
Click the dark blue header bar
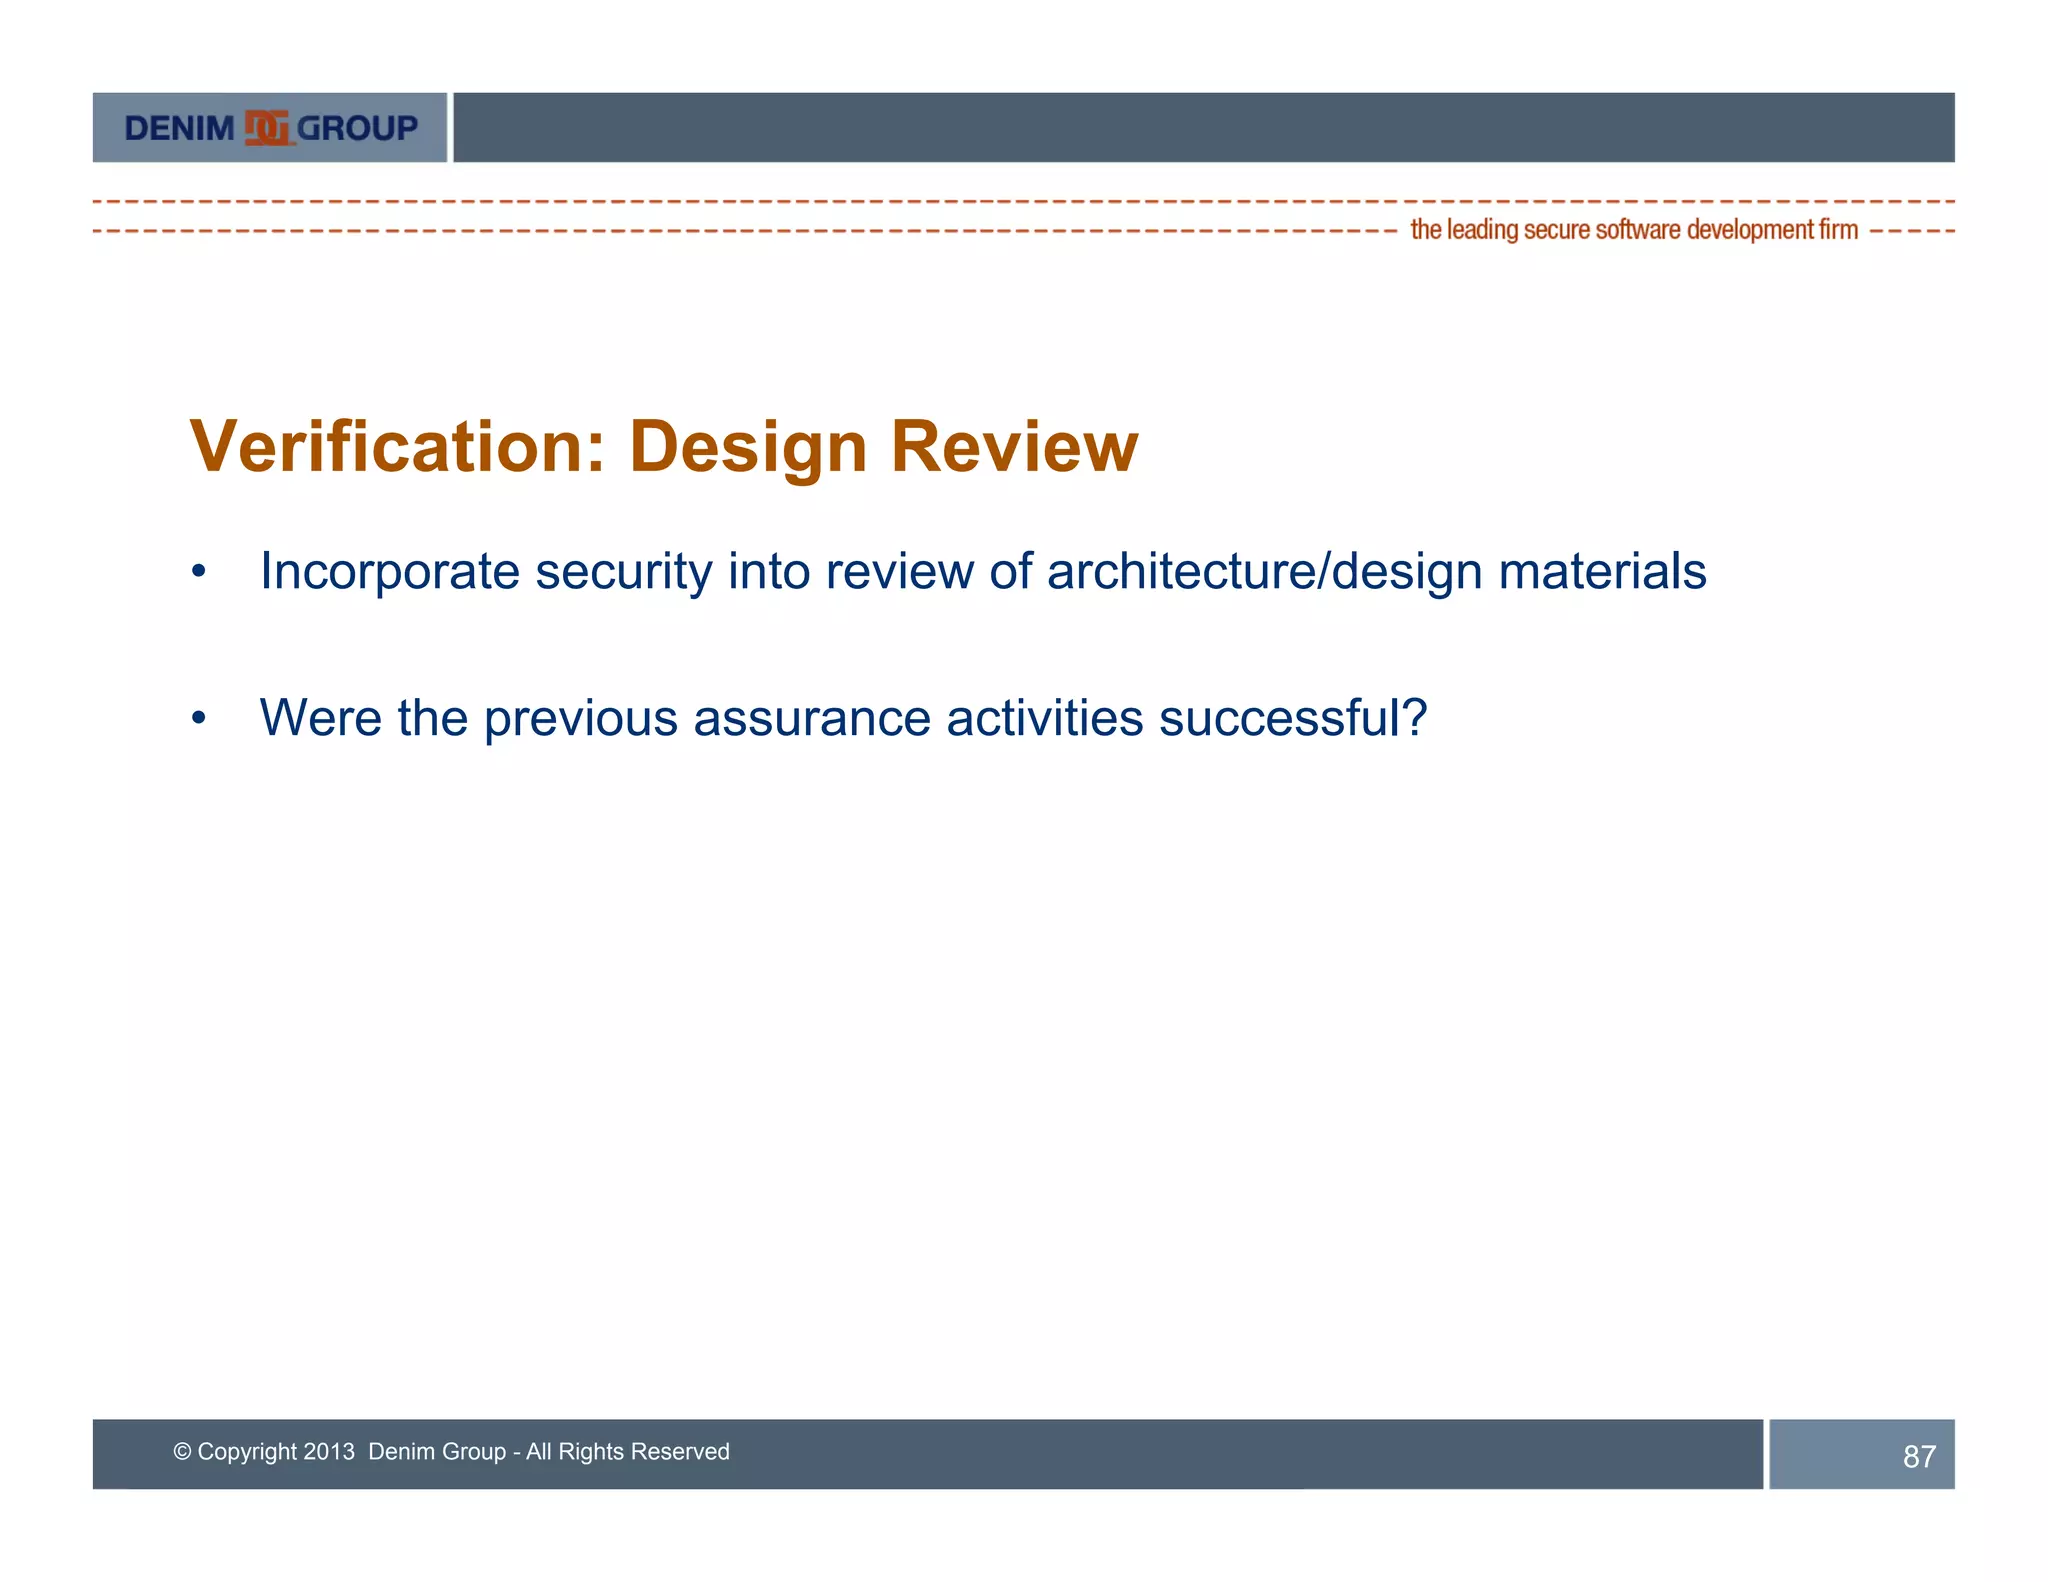pyautogui.click(x=1203, y=127)
